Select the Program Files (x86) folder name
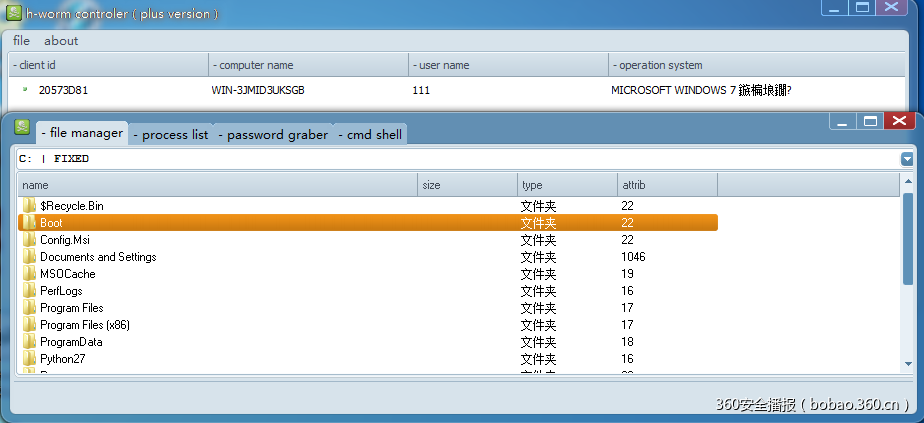 tap(85, 325)
